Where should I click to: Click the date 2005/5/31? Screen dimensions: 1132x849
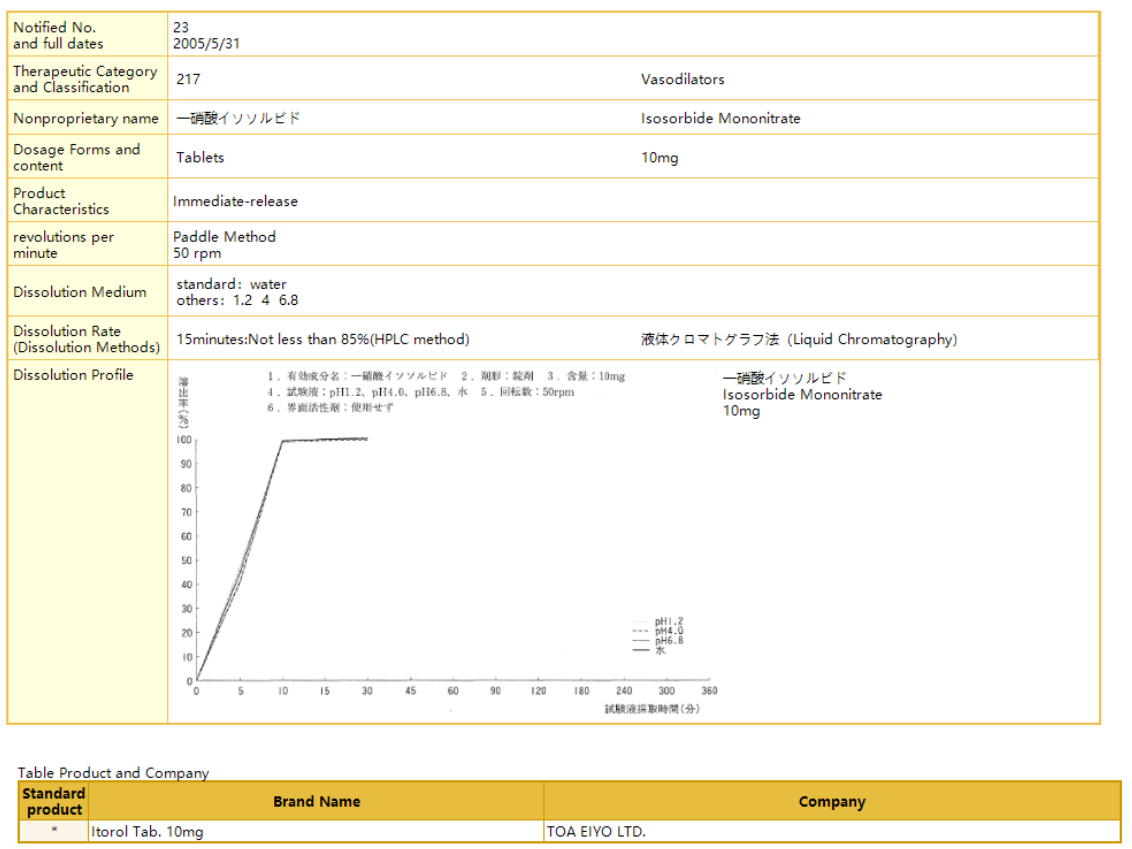[206, 44]
